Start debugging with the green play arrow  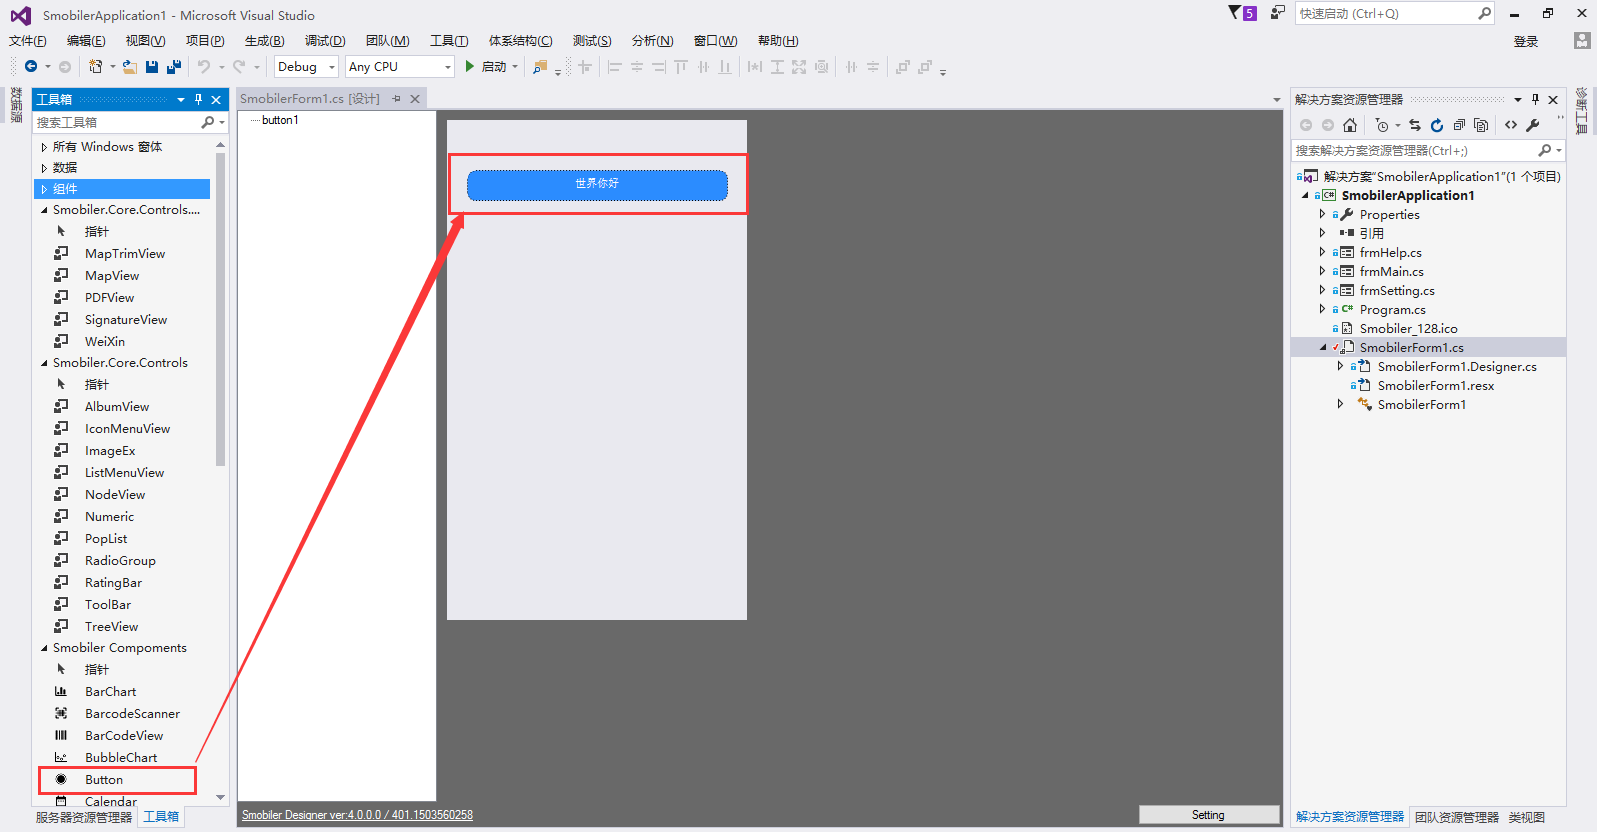(x=469, y=66)
